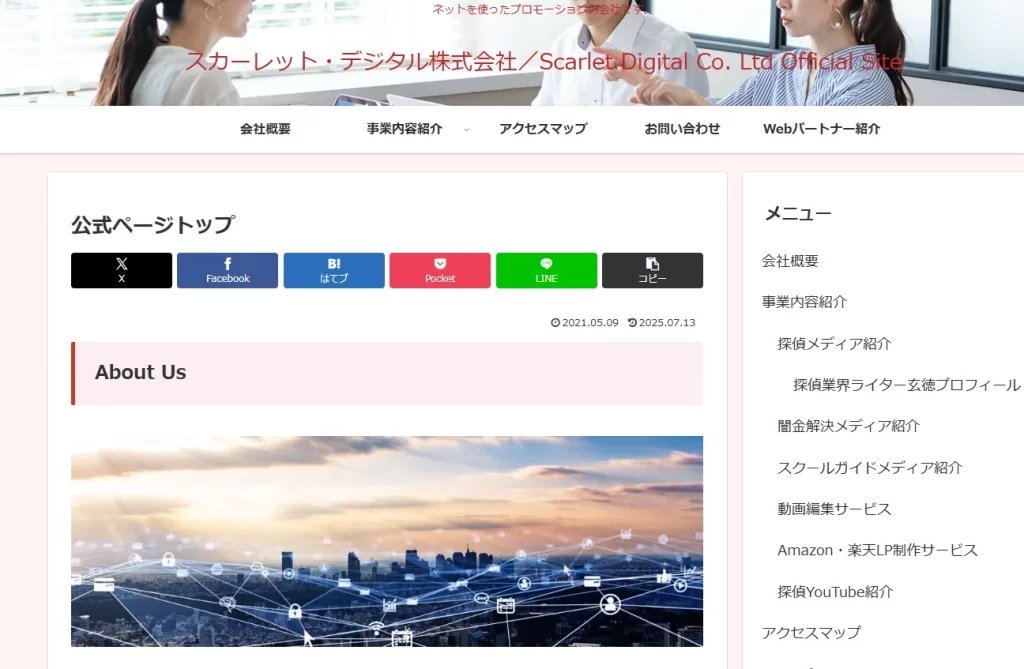
Task: Open 探偵メディア紹介 in sidebar menu
Action: tap(834, 343)
